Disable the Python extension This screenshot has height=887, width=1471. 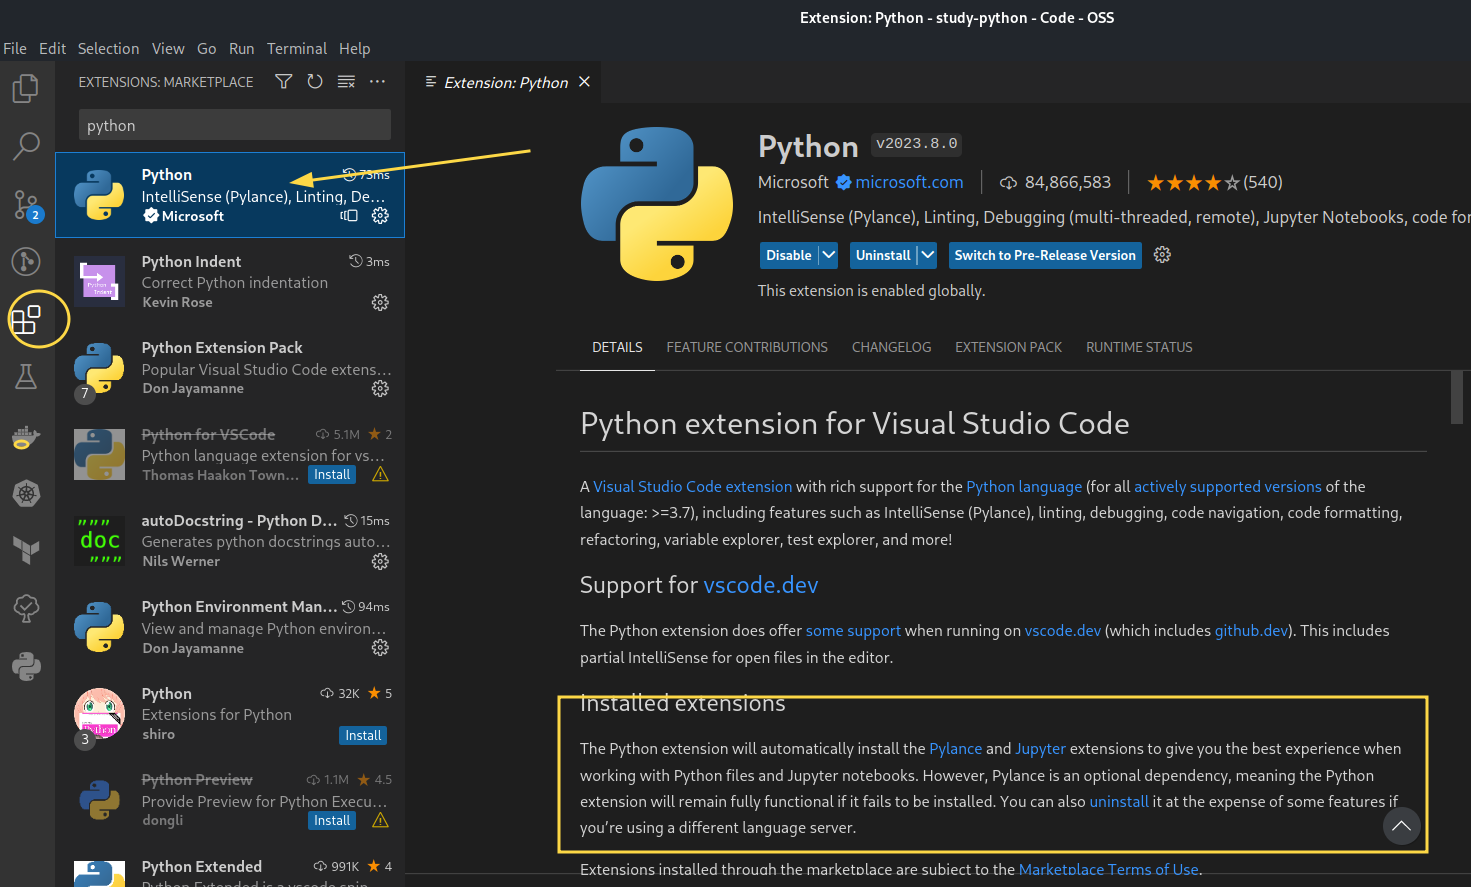[787, 255]
